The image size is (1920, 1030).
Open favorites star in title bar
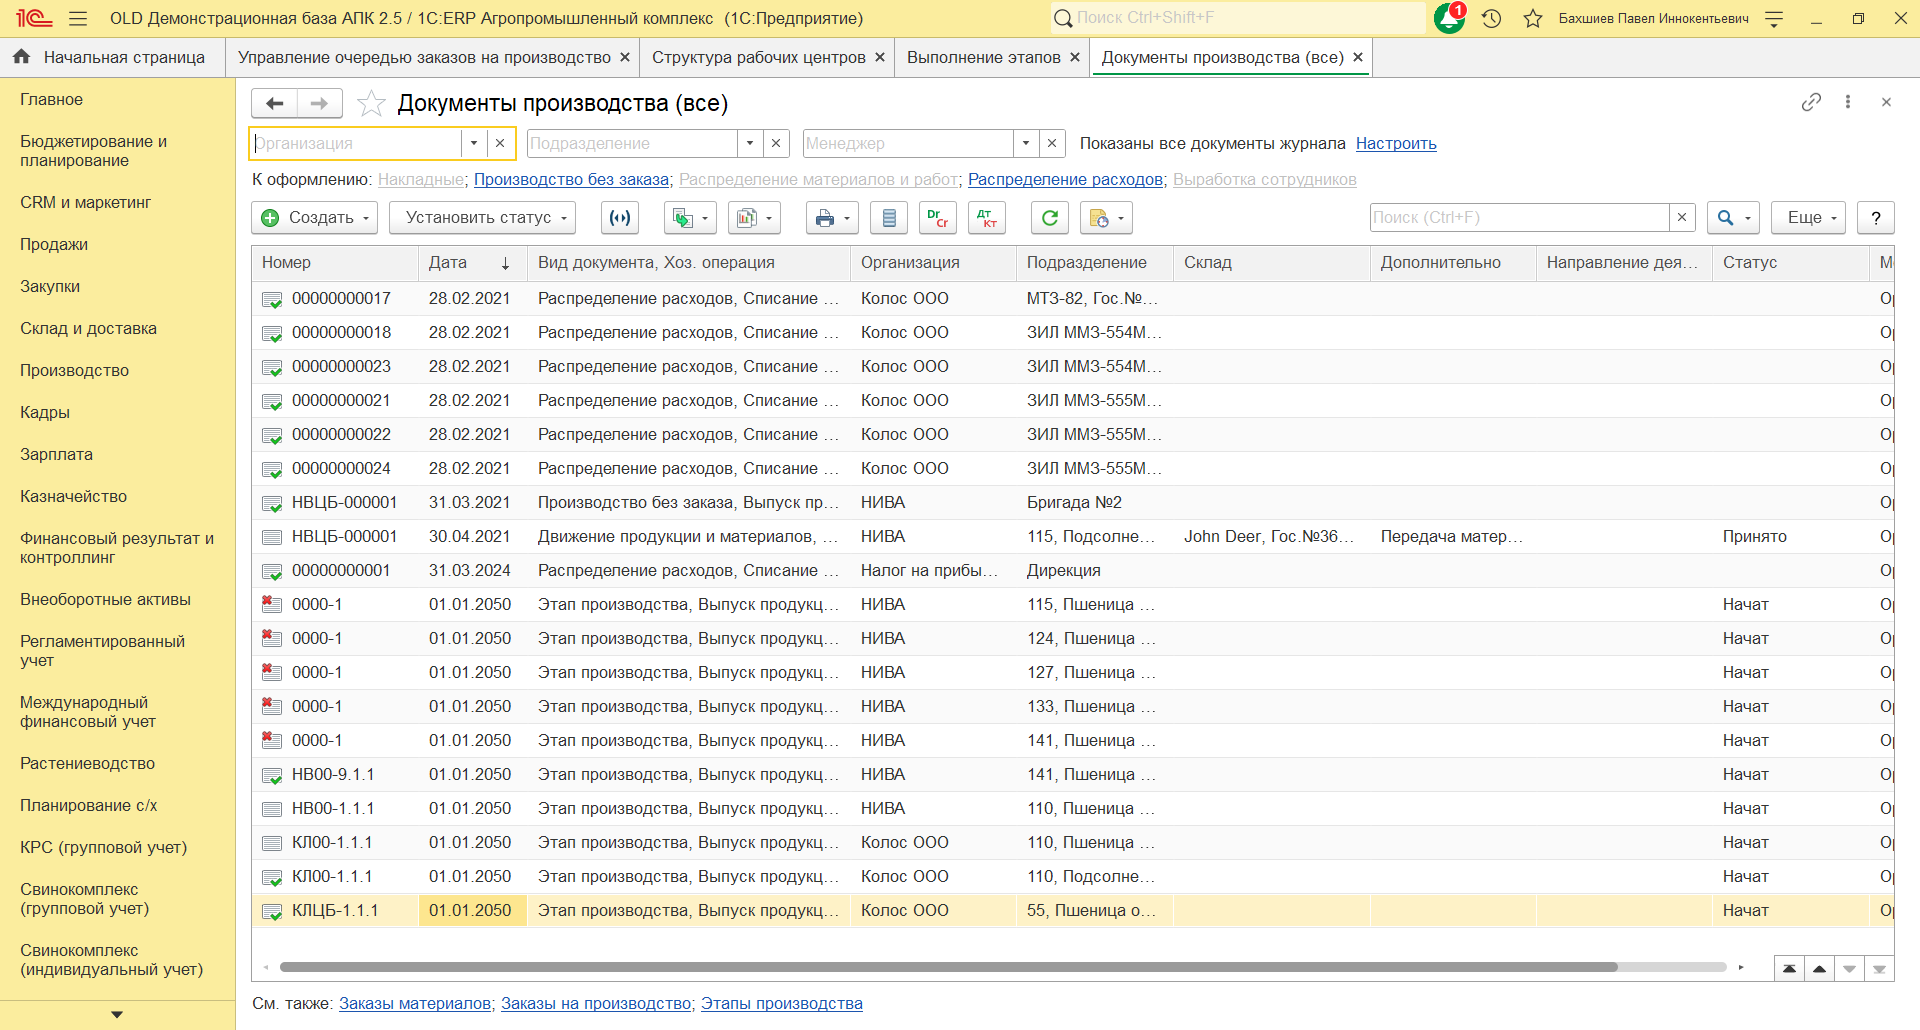1533,18
